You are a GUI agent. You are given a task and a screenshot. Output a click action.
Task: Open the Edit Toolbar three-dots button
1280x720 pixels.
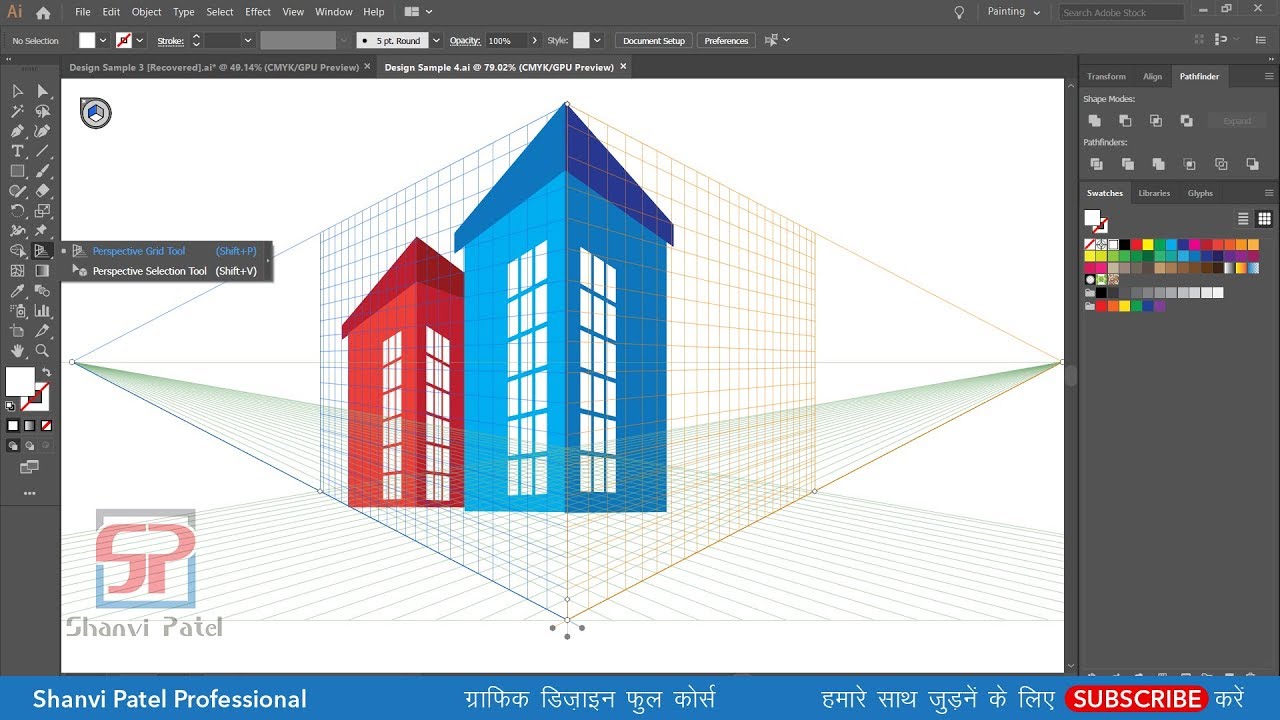29,493
